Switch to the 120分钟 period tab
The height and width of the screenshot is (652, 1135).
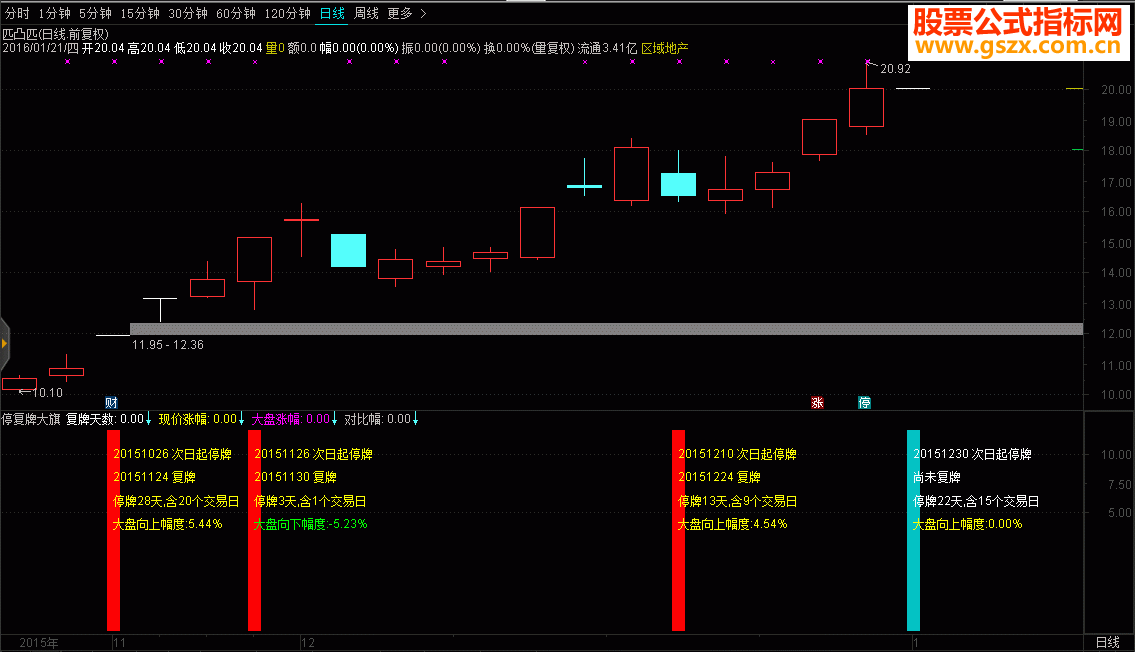click(287, 14)
